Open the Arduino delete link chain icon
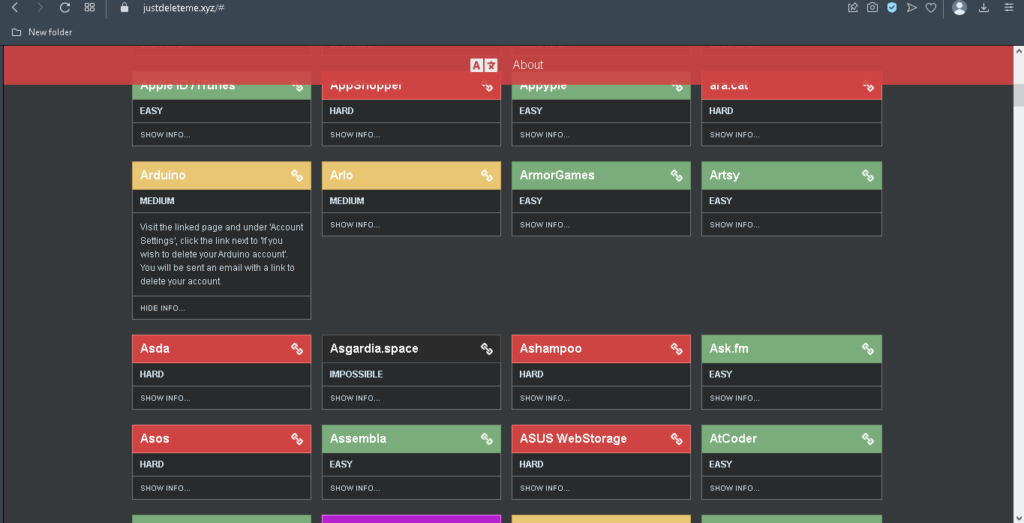Screen dimensions: 1024x523 (x=297, y=176)
